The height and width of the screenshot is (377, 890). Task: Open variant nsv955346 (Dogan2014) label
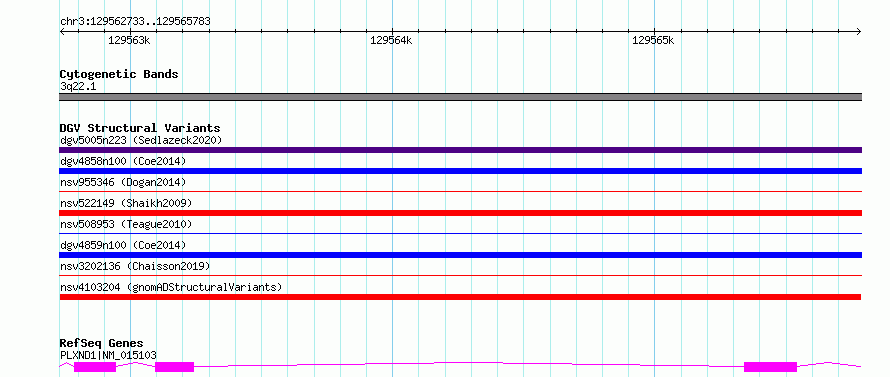click(123, 182)
